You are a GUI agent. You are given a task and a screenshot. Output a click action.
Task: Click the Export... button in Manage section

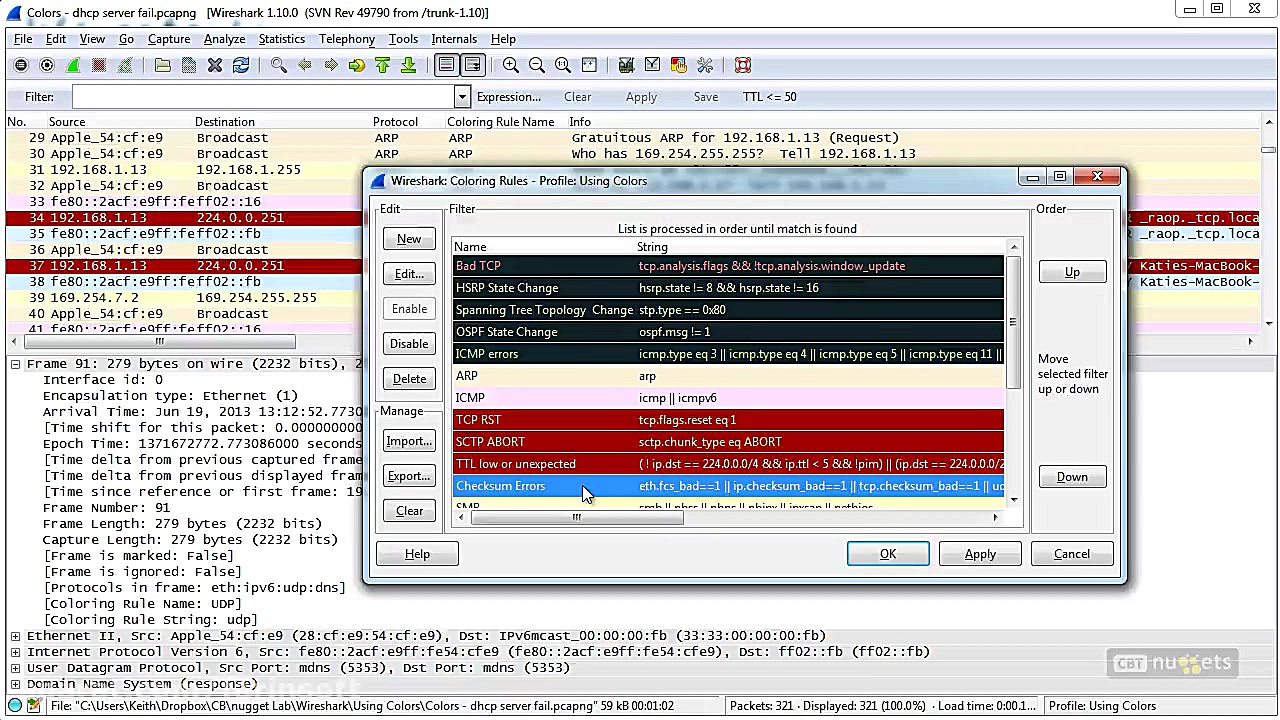point(408,476)
